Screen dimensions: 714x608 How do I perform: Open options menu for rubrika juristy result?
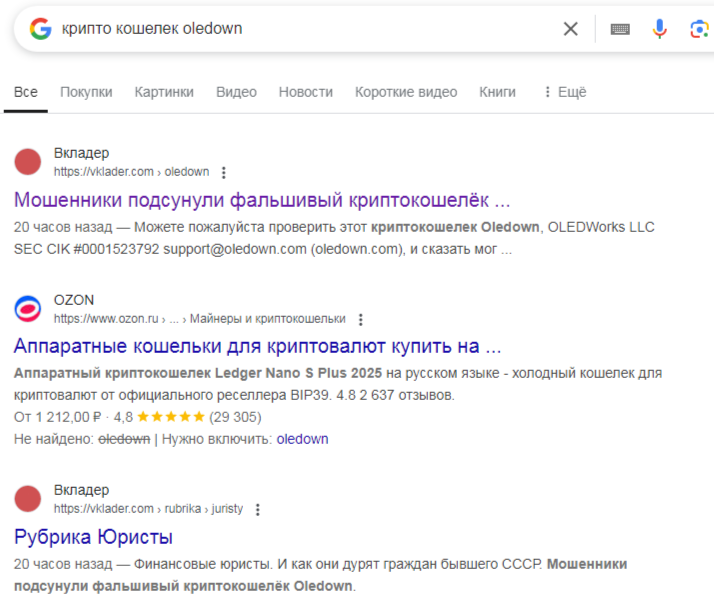(258, 510)
